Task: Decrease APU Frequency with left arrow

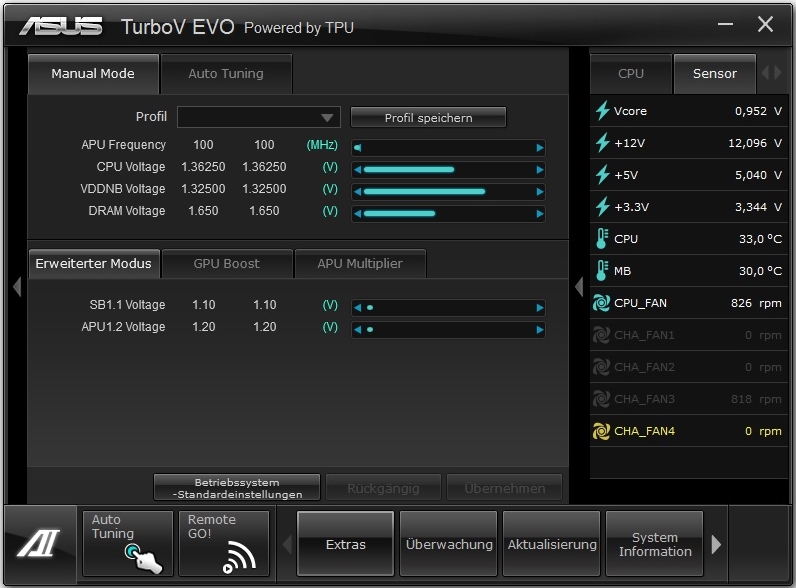Action: 358,148
